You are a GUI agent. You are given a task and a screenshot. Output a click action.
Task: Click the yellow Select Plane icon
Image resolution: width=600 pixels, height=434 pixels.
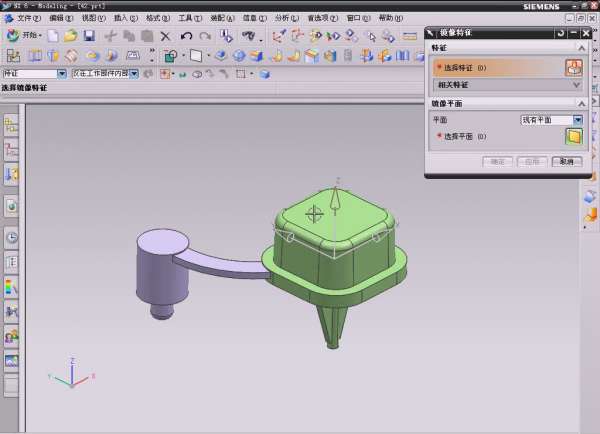(x=573, y=136)
